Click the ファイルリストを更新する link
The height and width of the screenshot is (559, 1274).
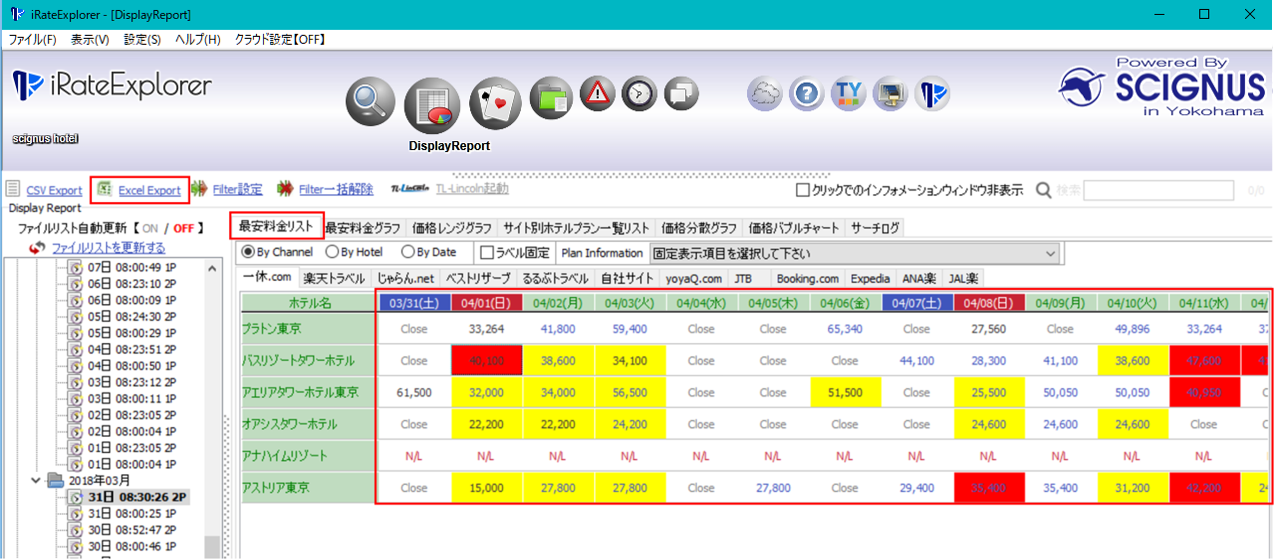click(108, 247)
